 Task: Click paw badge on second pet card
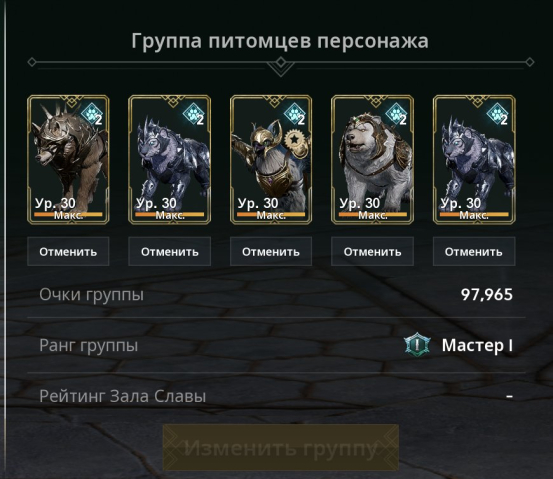tap(193, 114)
